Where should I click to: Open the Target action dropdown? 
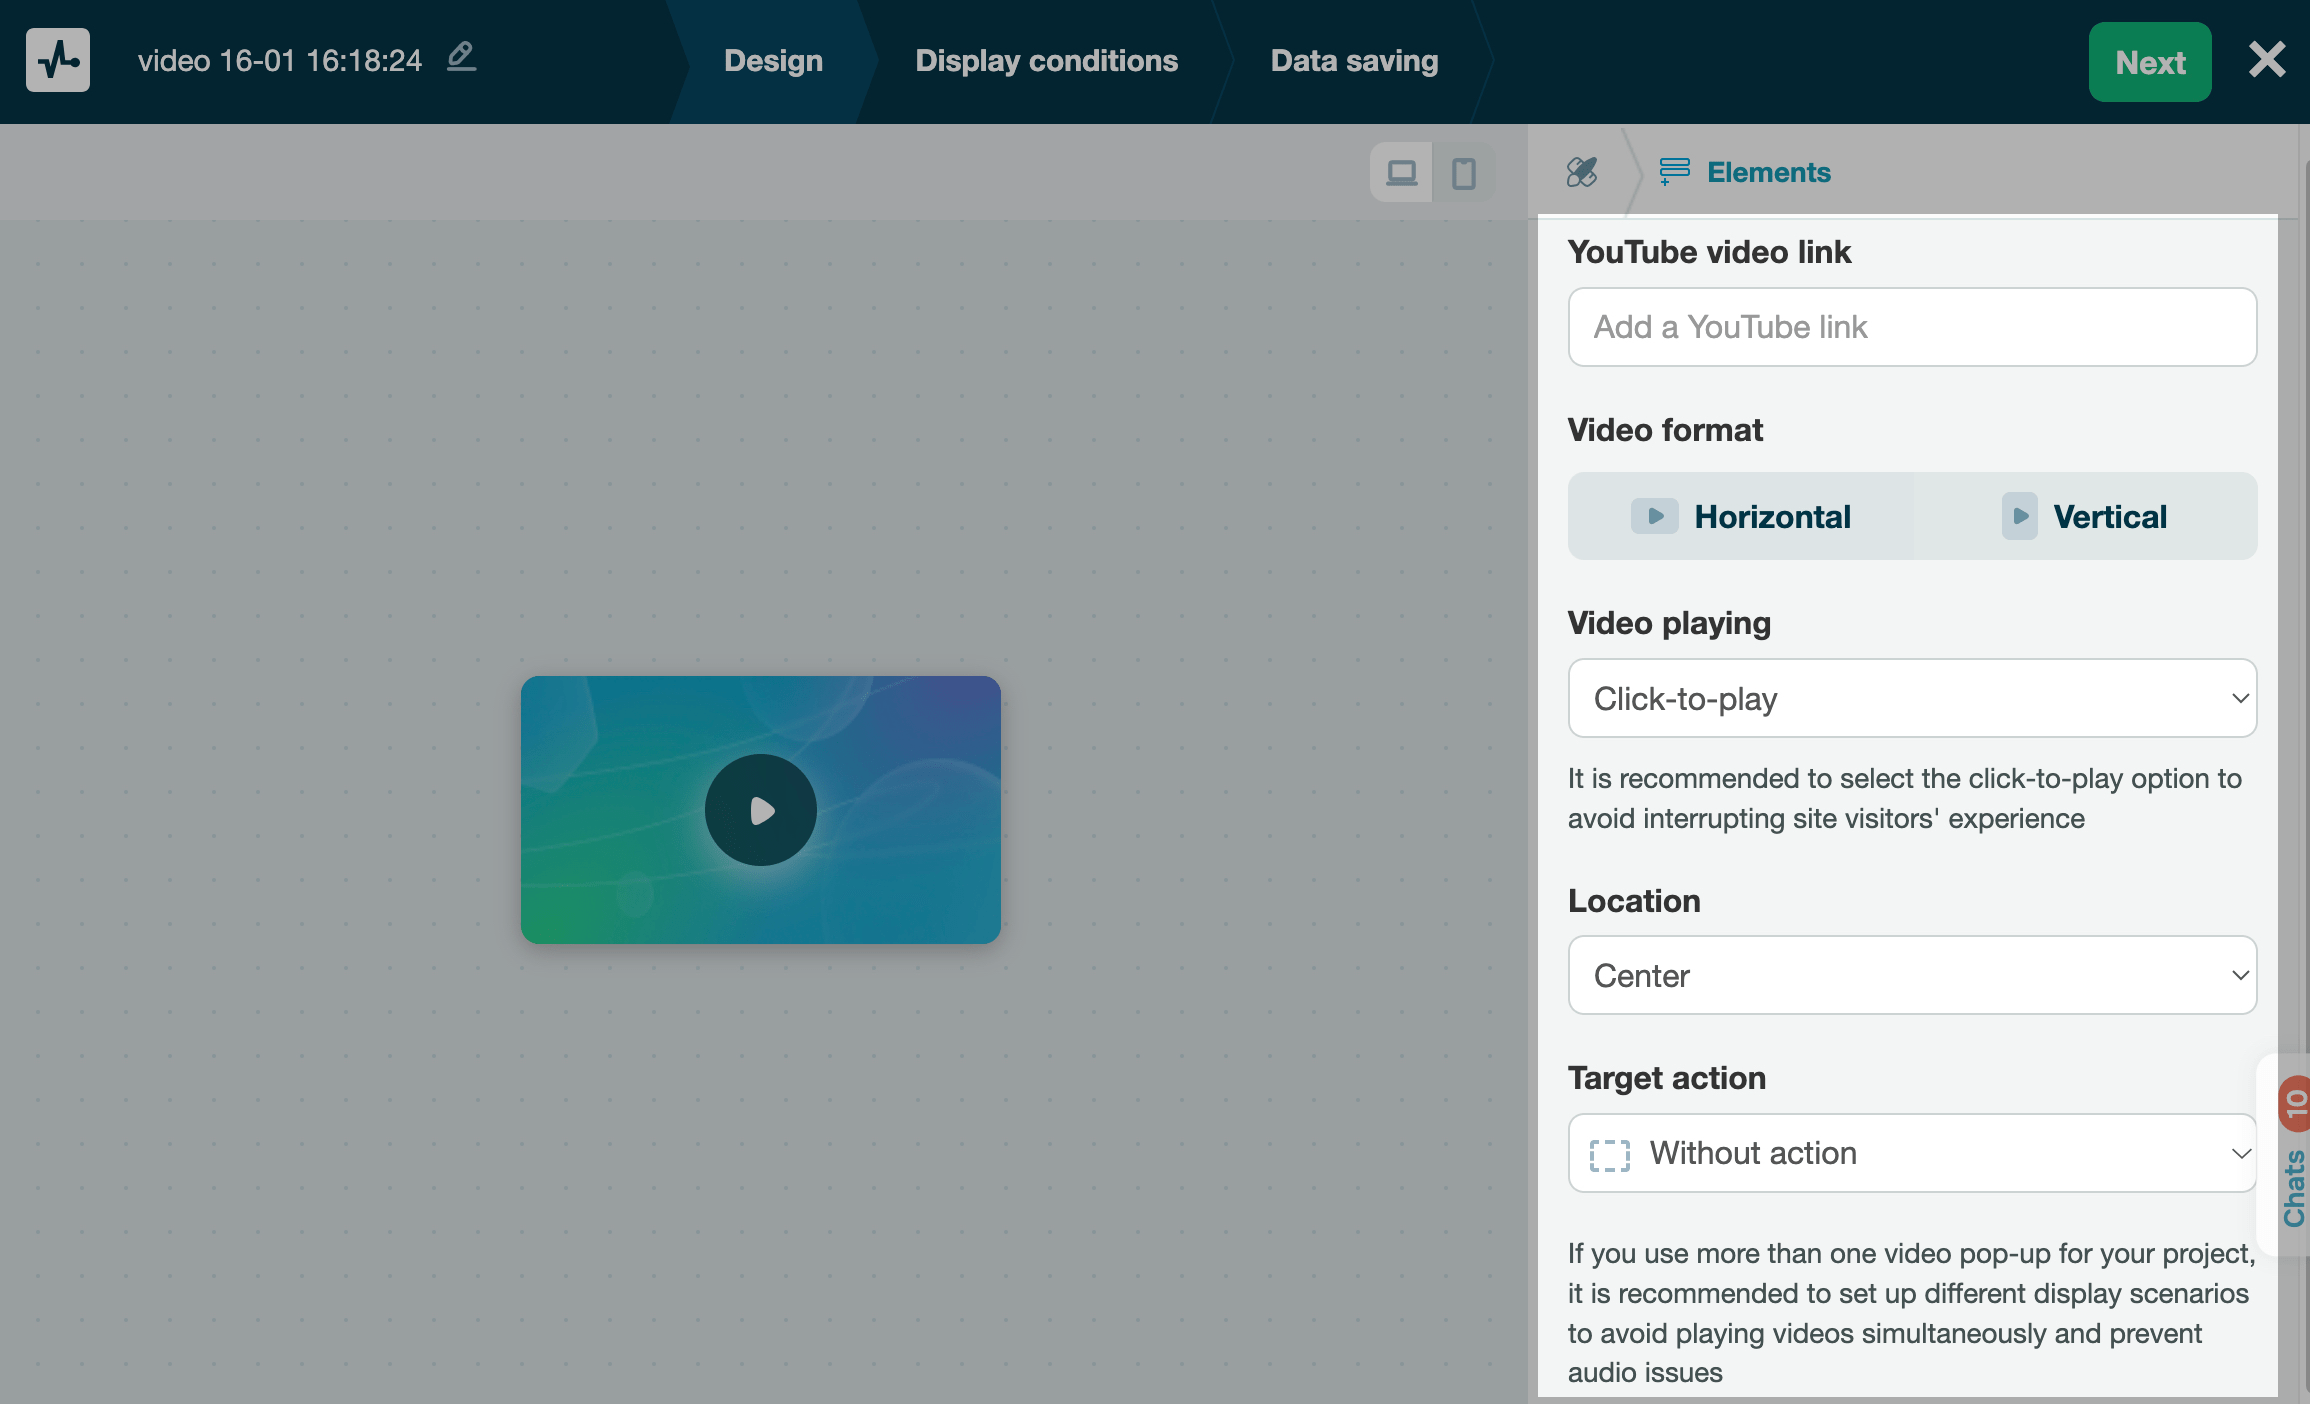[x=1911, y=1153]
